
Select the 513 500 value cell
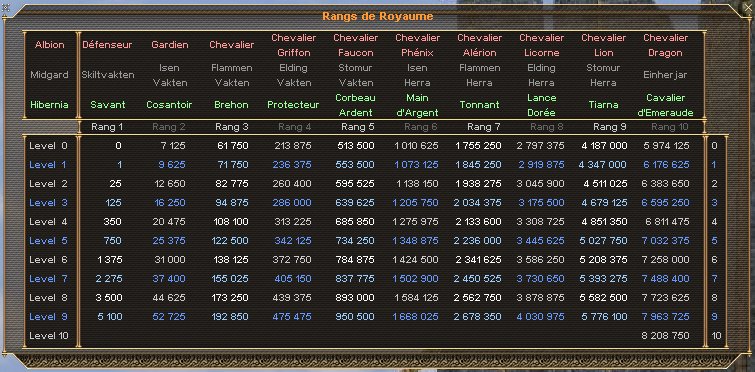pyautogui.click(x=355, y=145)
